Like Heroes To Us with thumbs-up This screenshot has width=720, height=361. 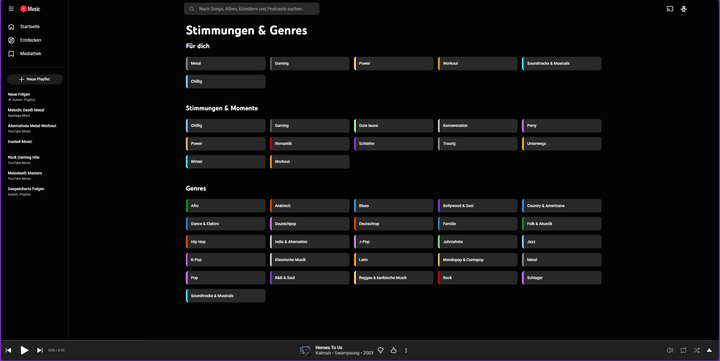[x=394, y=350]
